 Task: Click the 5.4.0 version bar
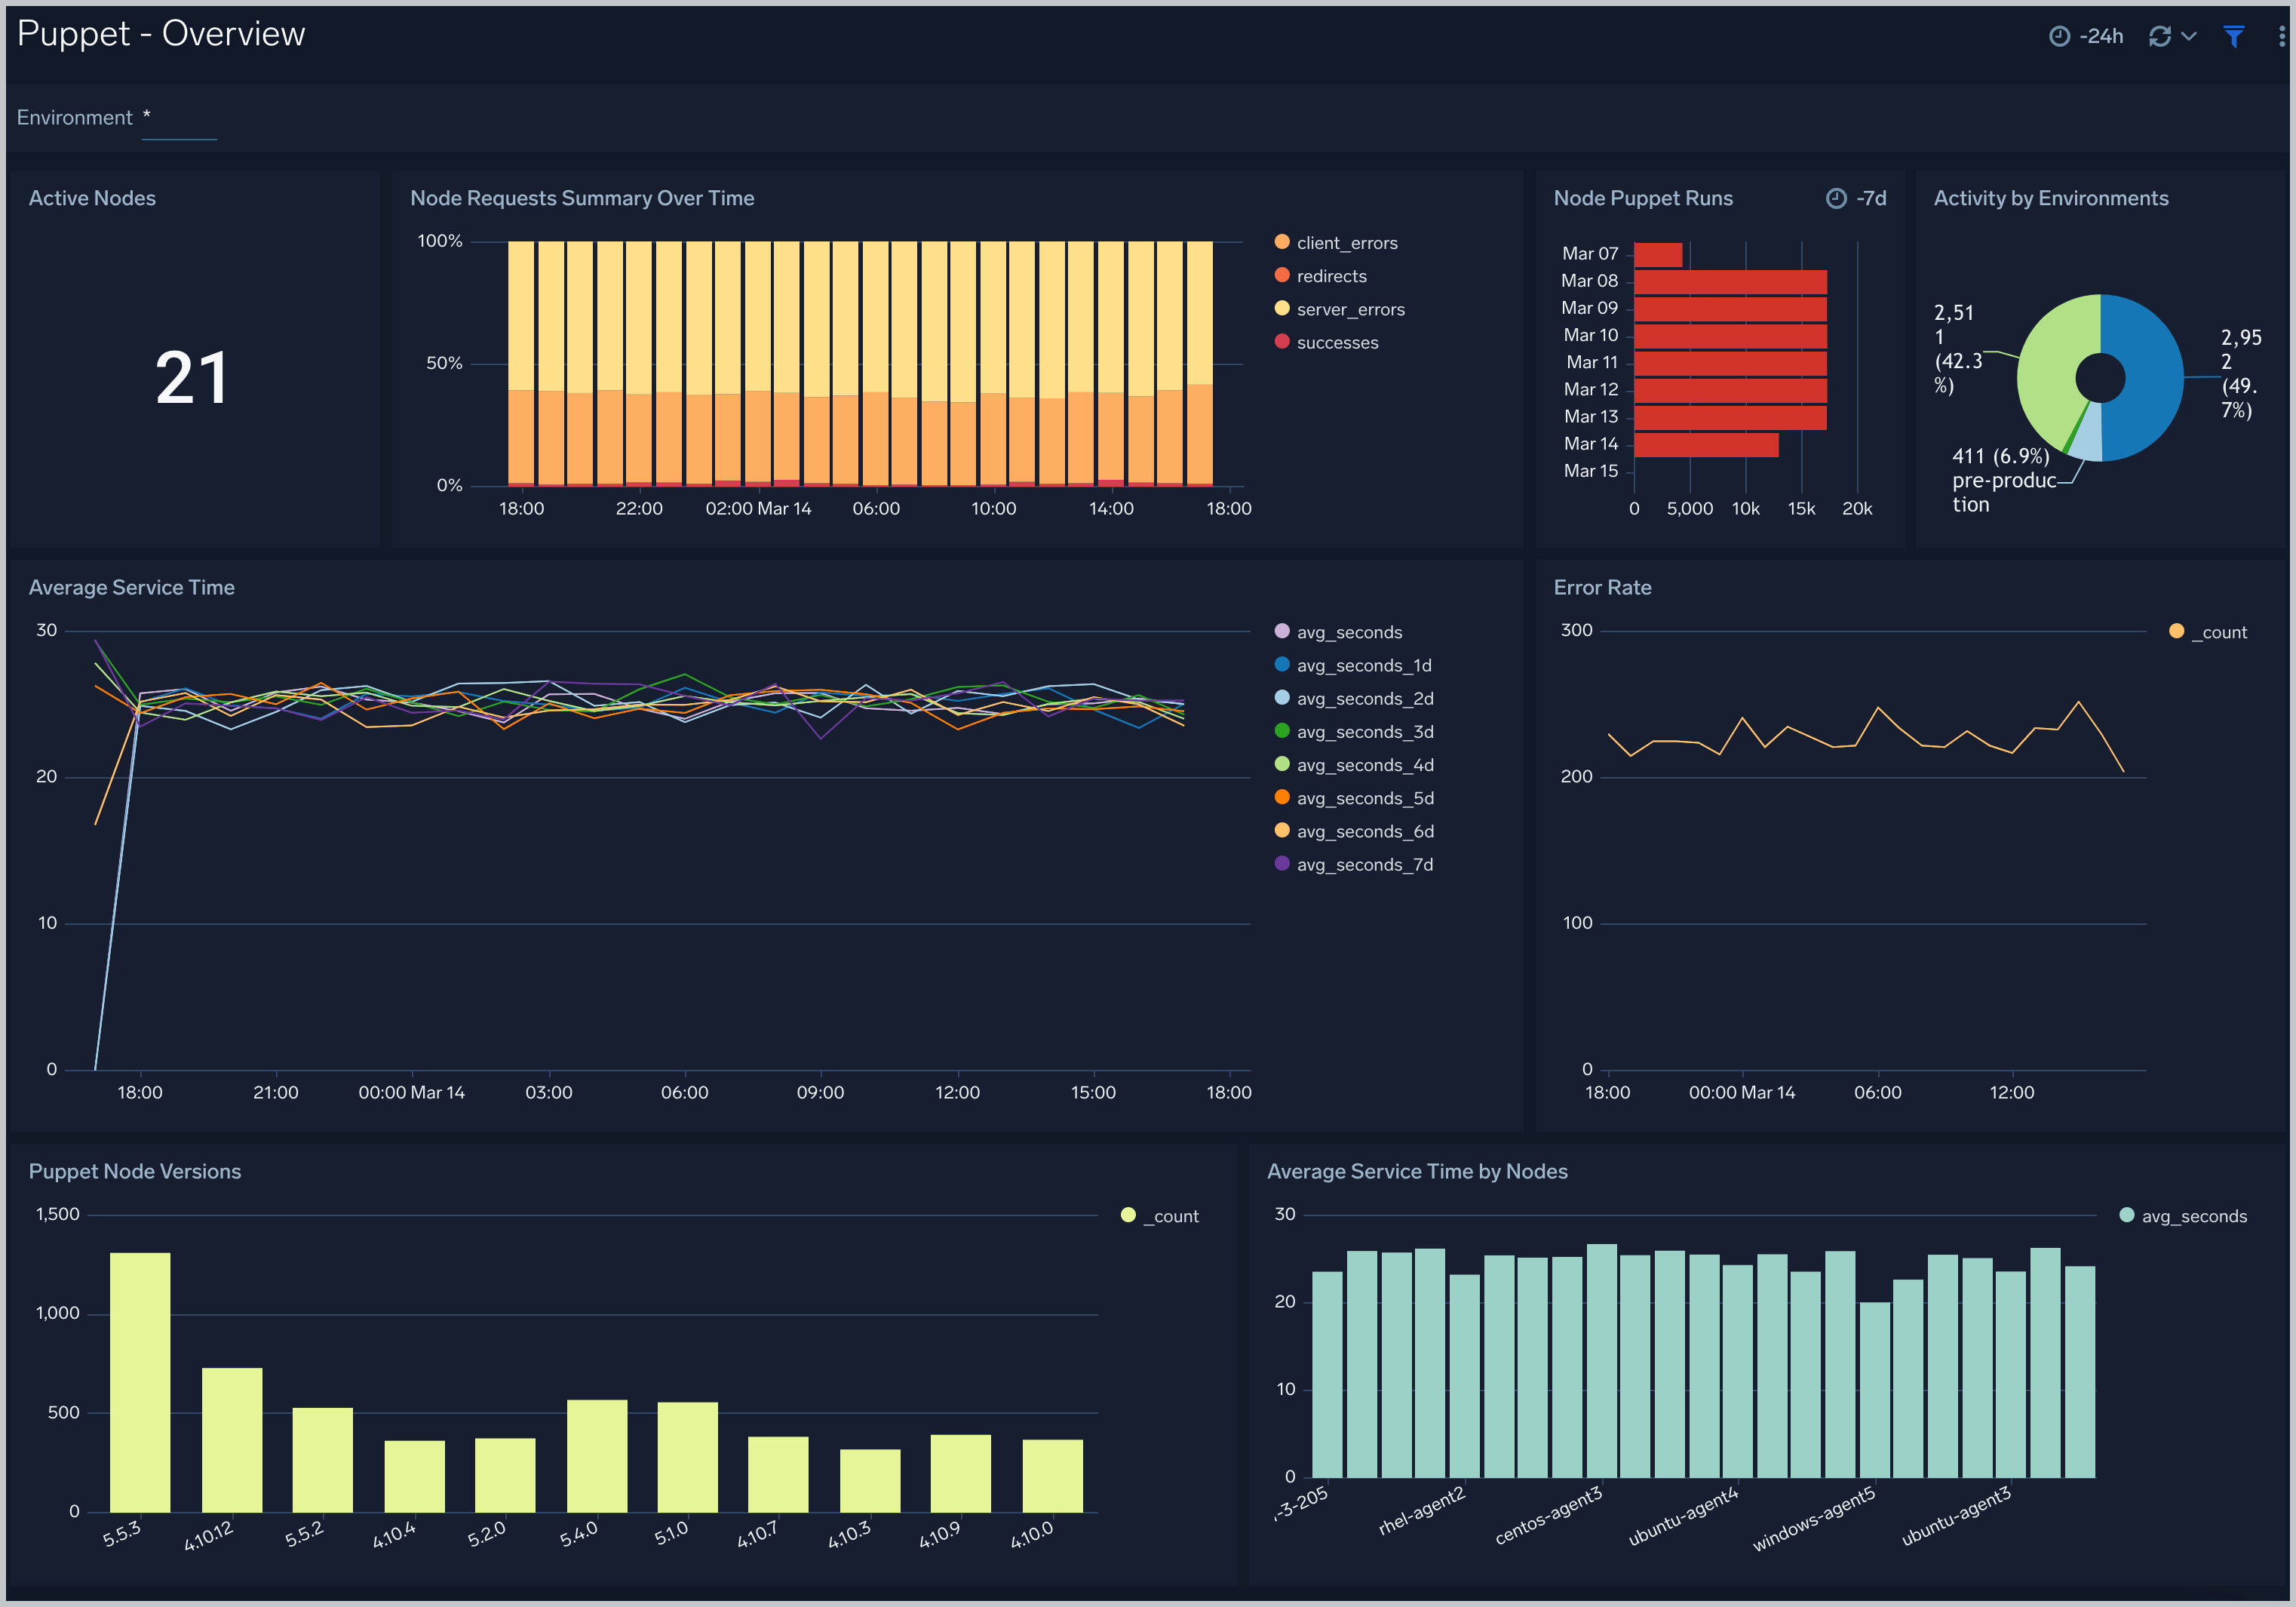pyautogui.click(x=597, y=1456)
